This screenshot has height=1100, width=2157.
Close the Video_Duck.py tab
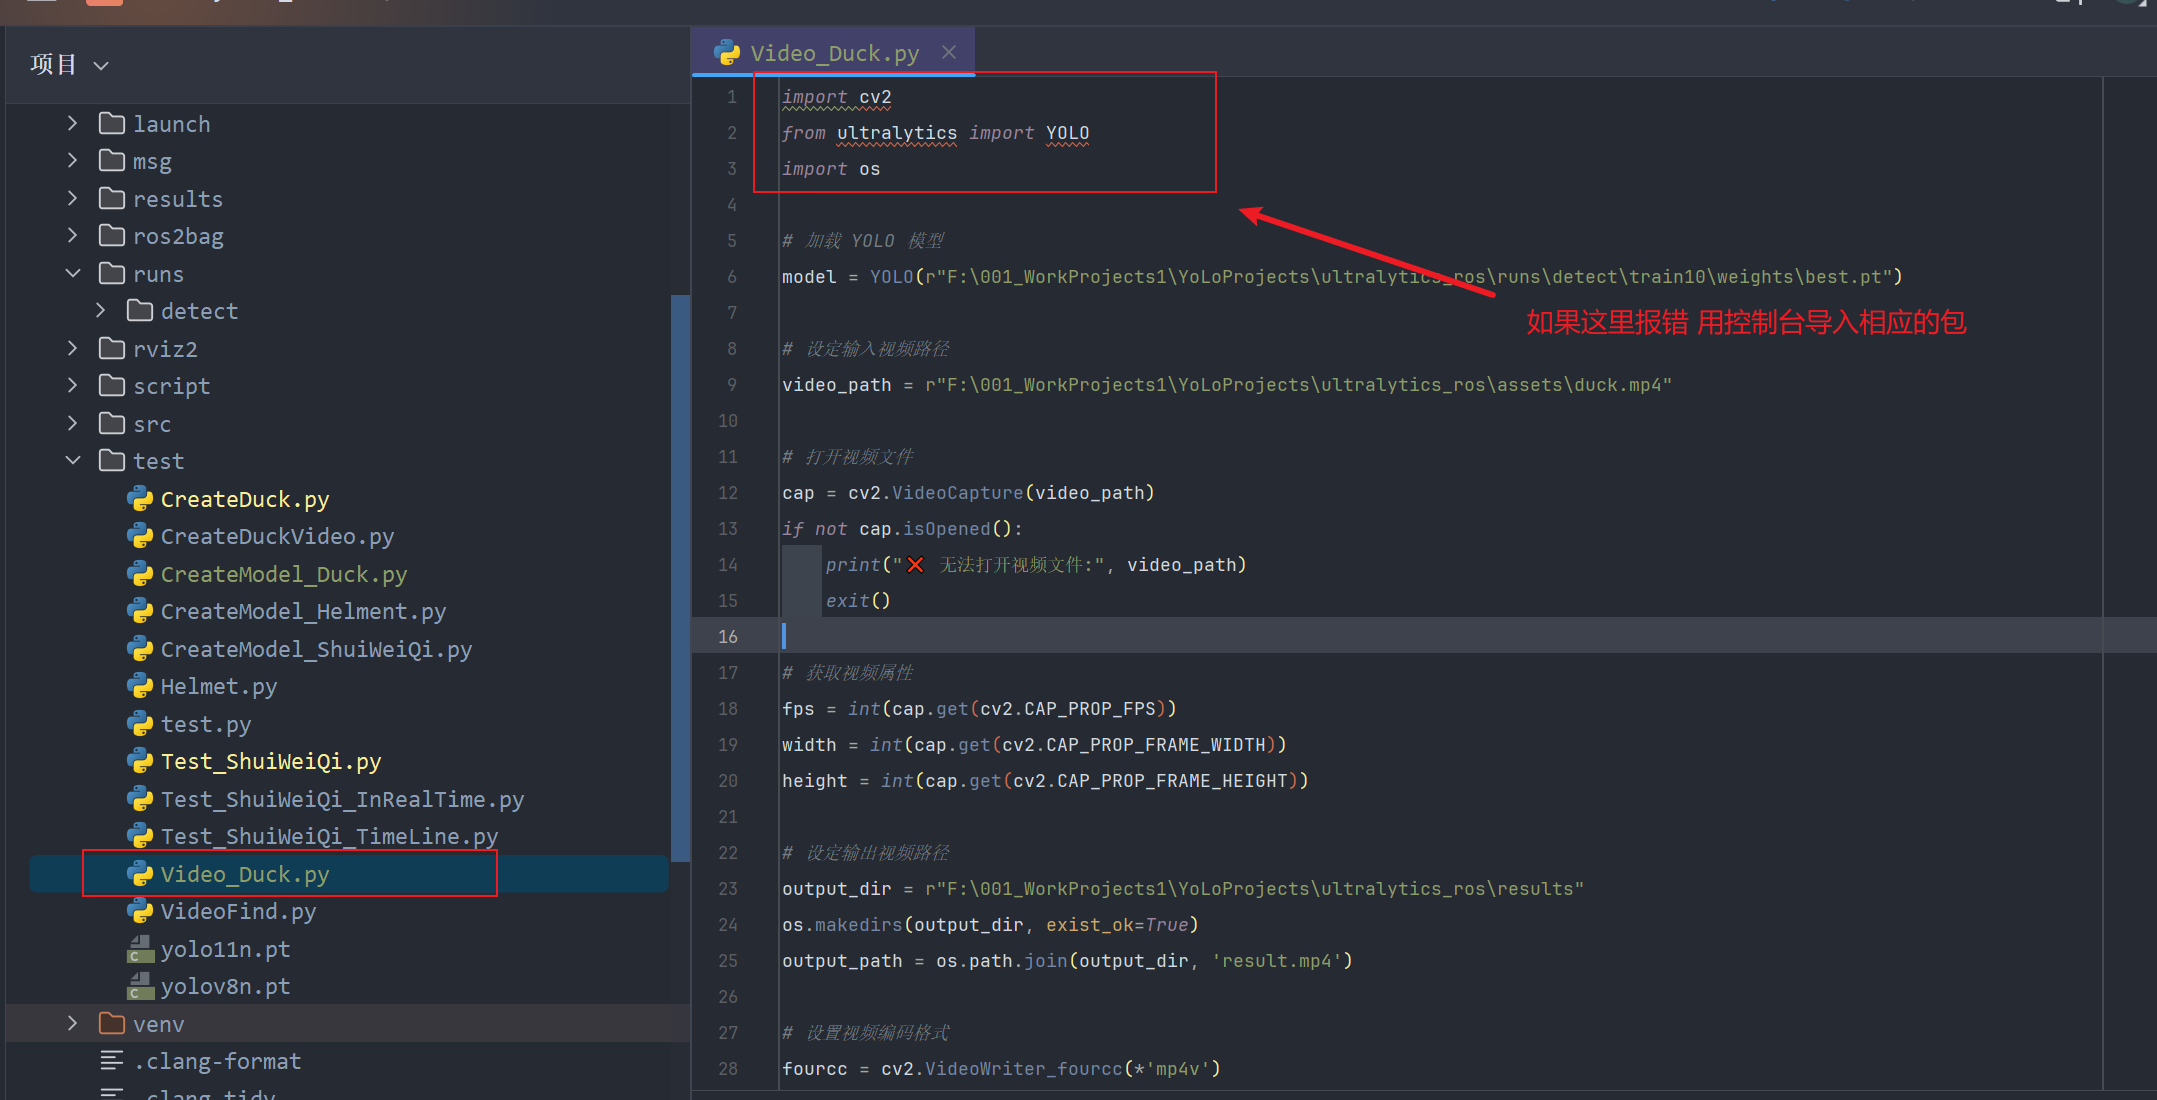point(948,51)
